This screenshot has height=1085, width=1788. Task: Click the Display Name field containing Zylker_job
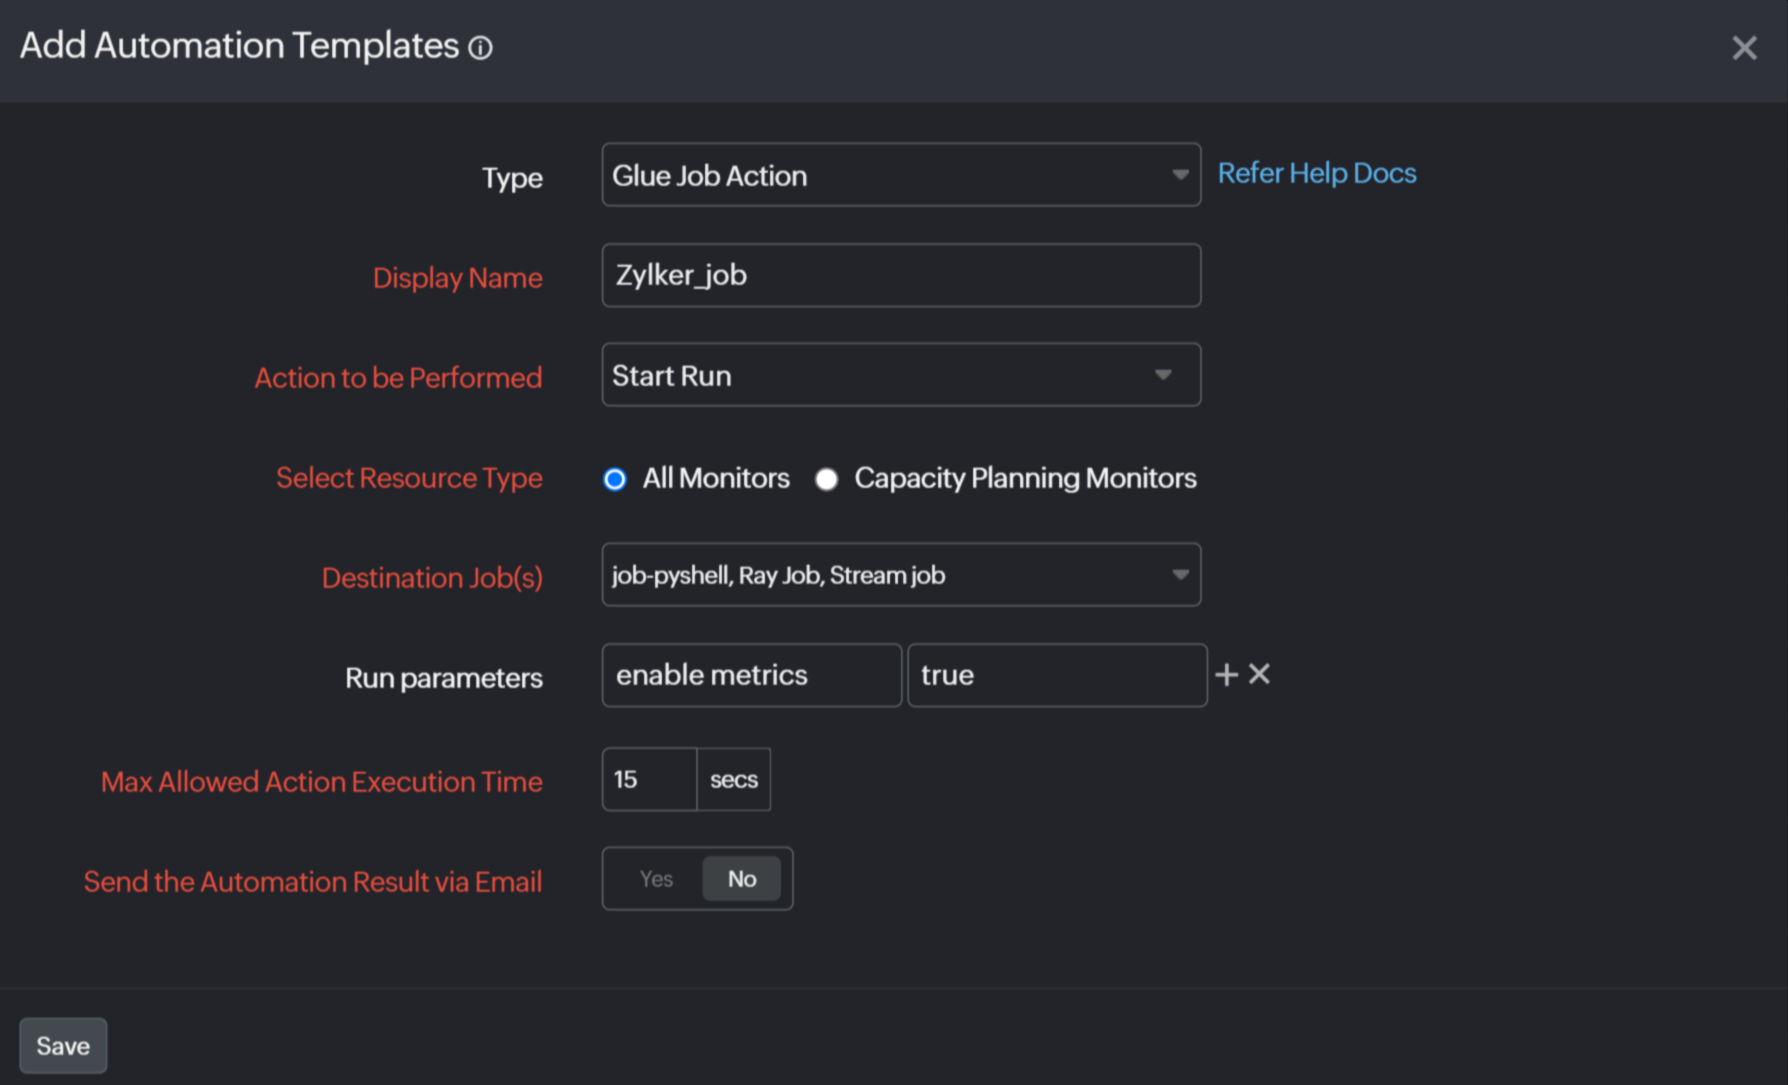tap(900, 275)
